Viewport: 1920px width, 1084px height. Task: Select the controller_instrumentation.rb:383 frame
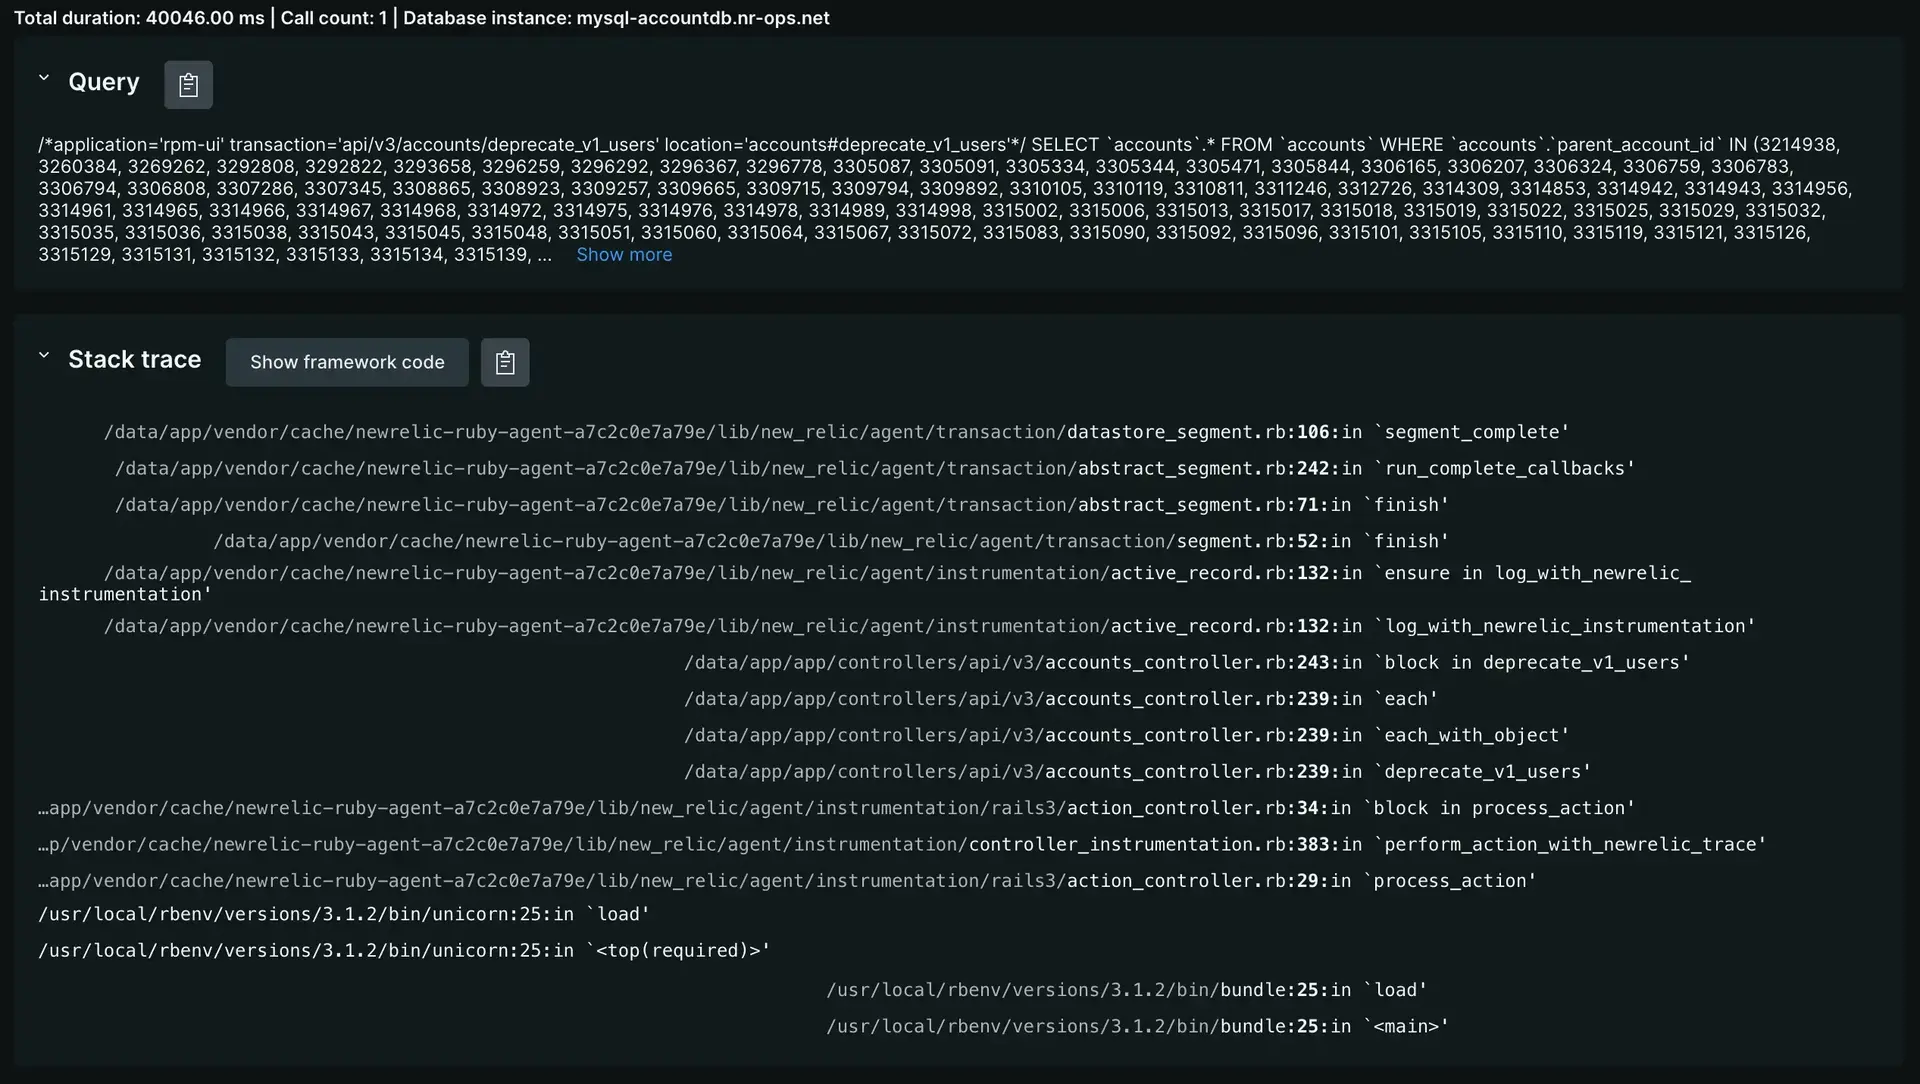tap(900, 844)
